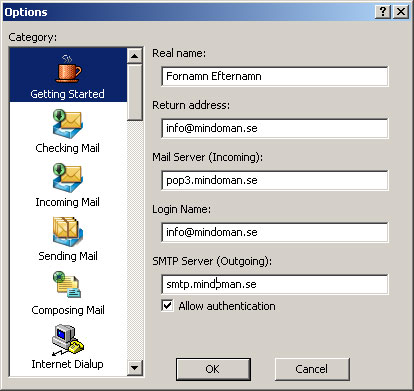
Task: Click the 'Real name:' label
Action: pos(179,53)
